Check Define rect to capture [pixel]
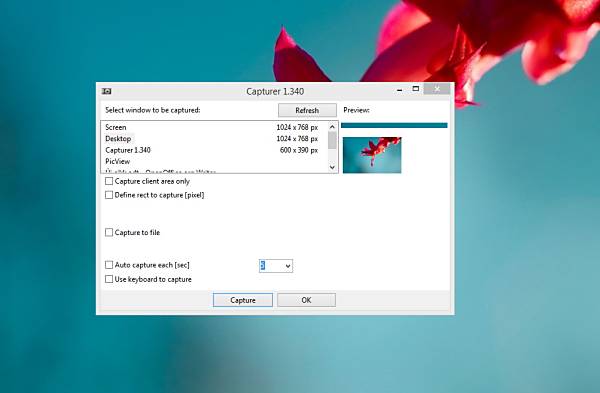Screen dimensions: 600x393 [x=109, y=195]
